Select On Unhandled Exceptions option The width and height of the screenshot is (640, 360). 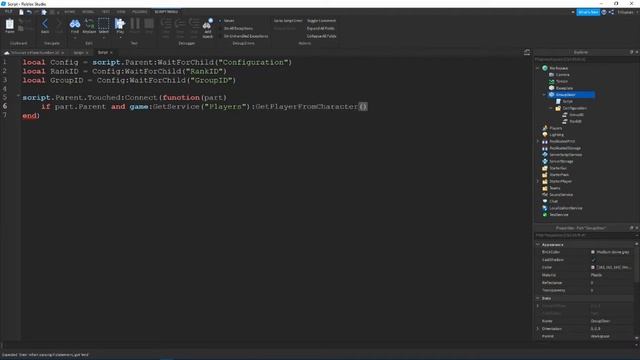point(243,36)
